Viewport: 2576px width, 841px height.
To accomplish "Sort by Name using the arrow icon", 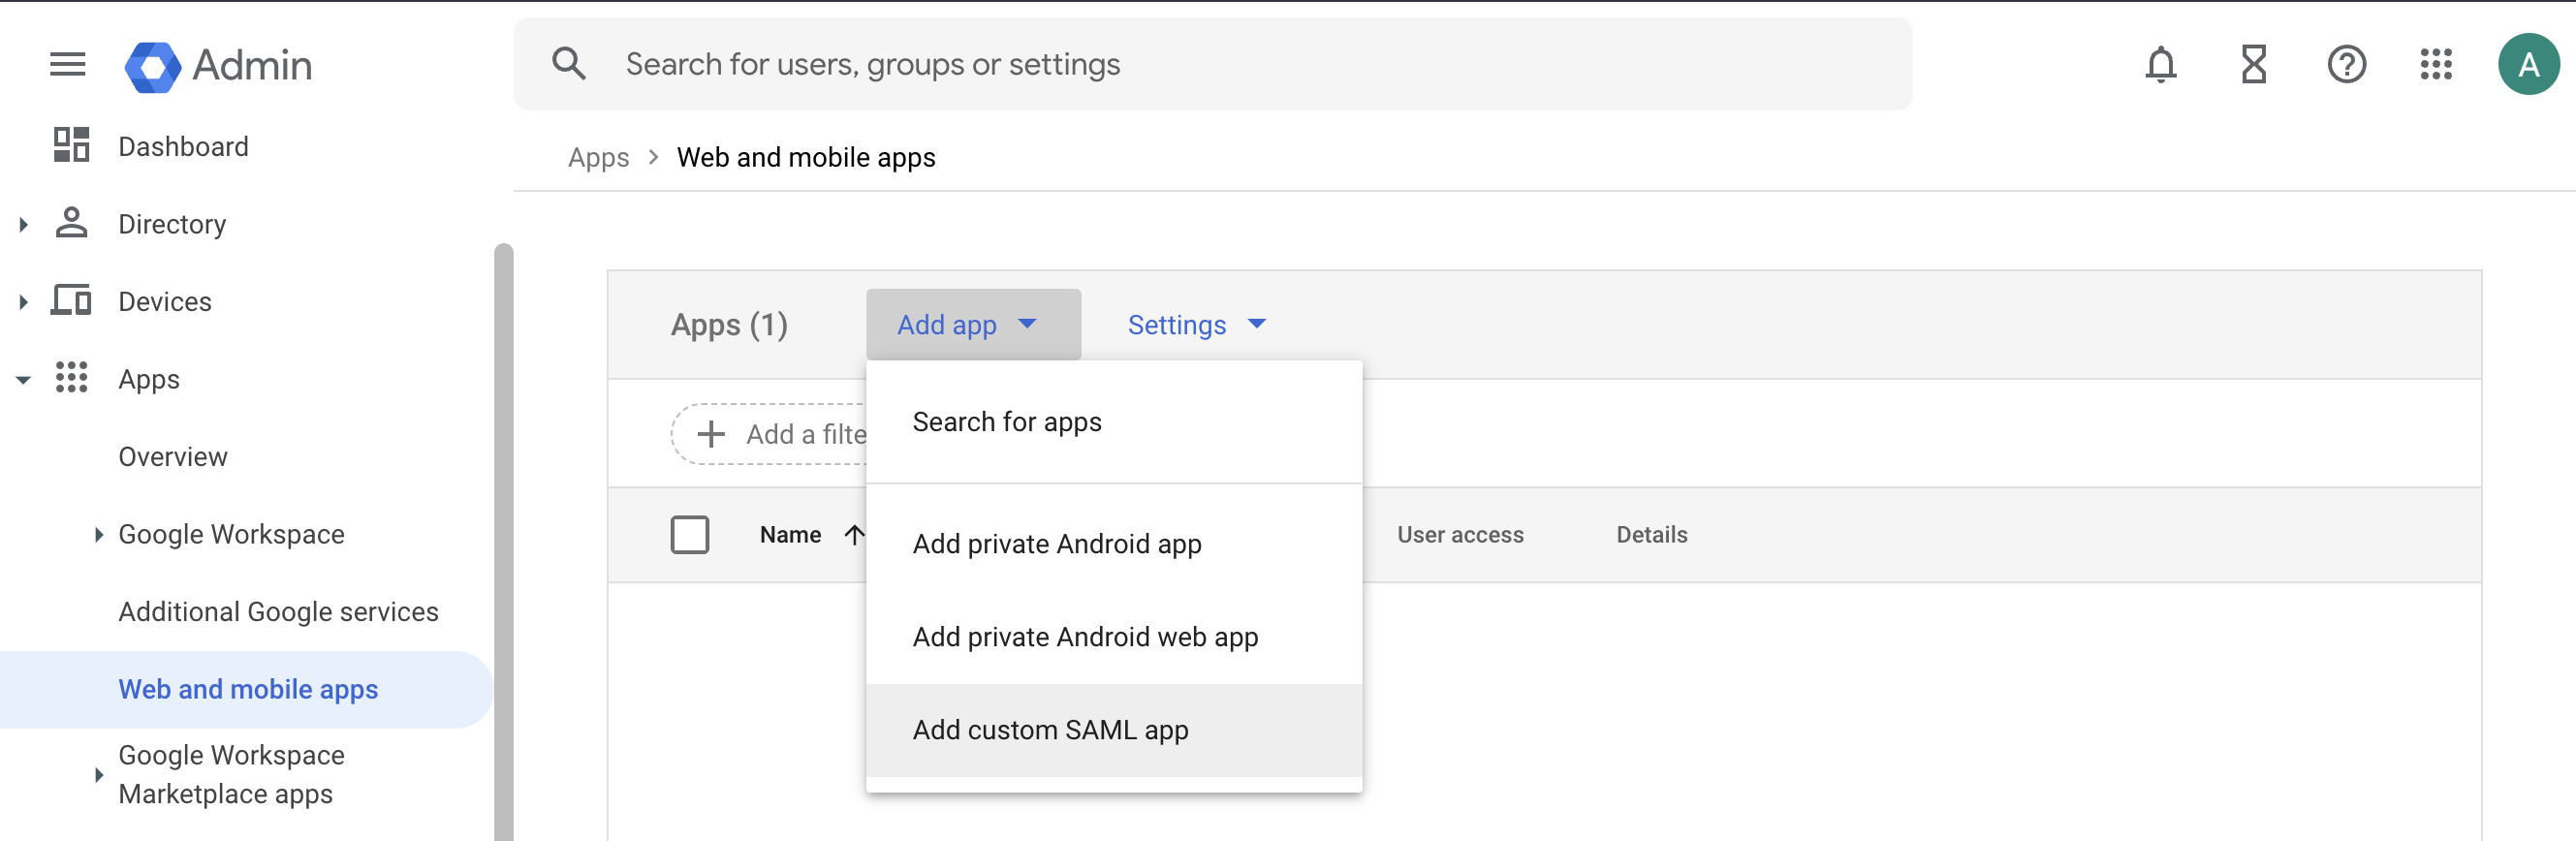I will click(x=853, y=535).
